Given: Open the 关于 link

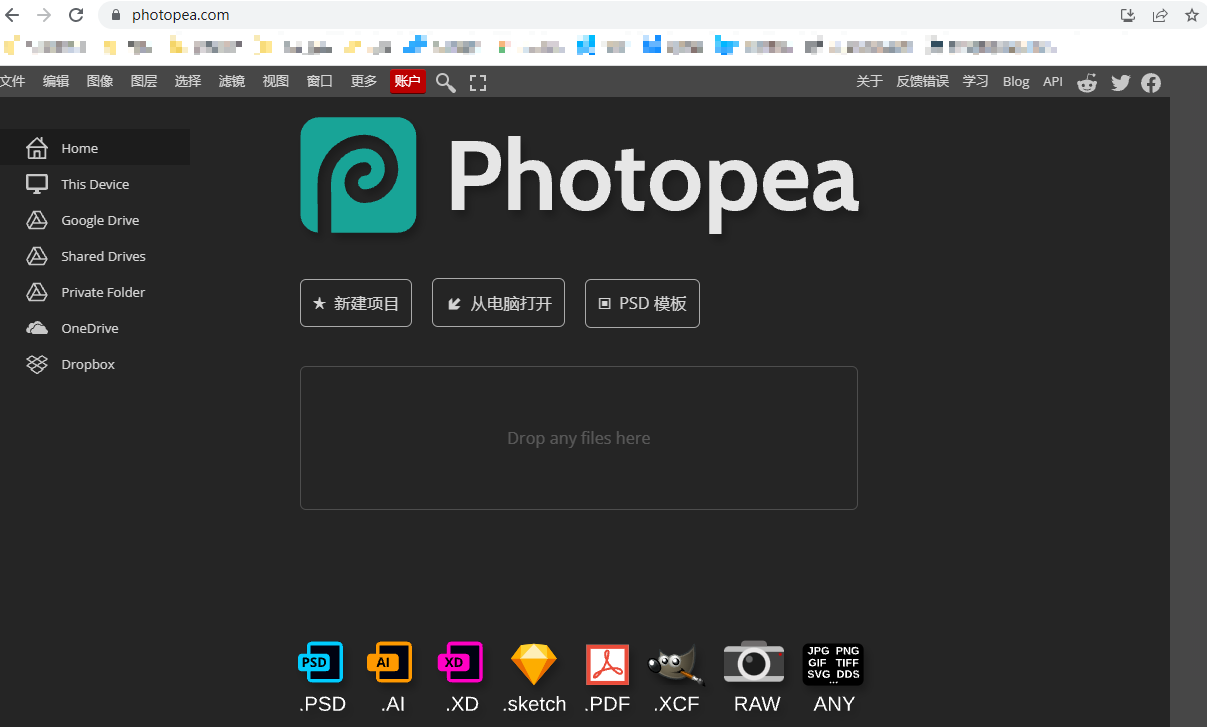Looking at the screenshot, I should coord(870,82).
